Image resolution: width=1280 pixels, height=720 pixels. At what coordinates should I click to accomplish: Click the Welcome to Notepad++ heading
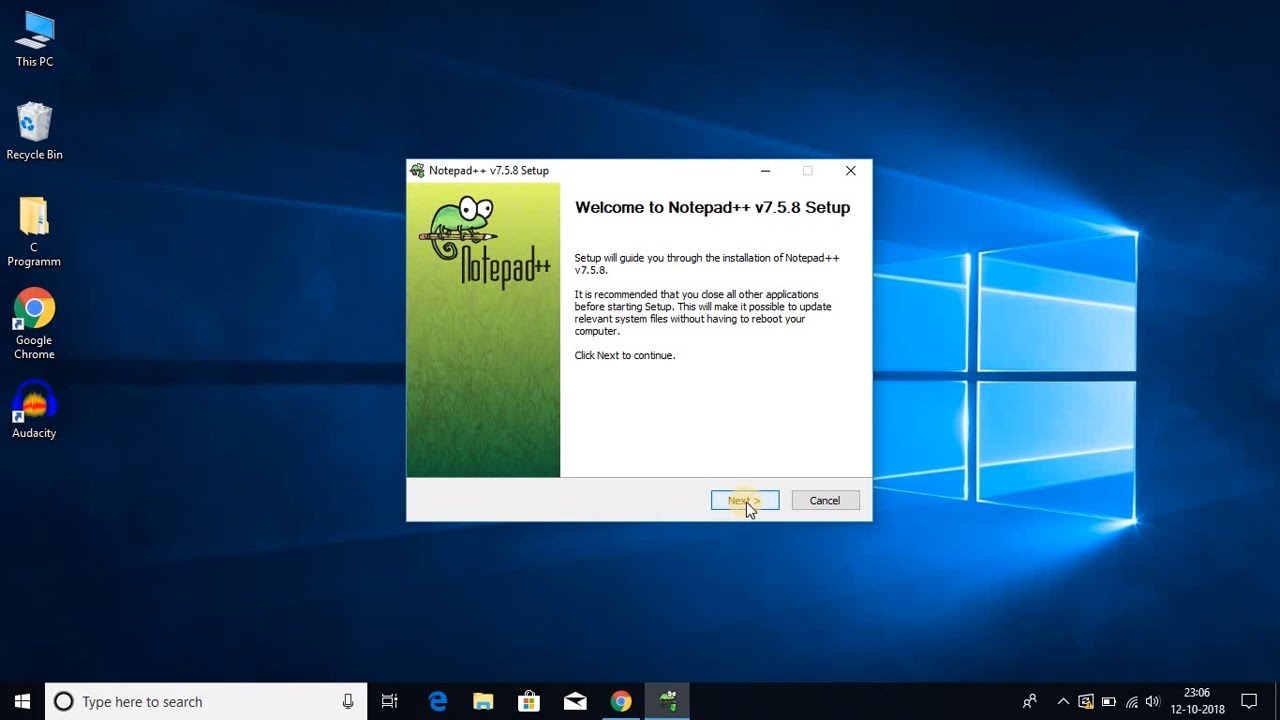pos(712,208)
